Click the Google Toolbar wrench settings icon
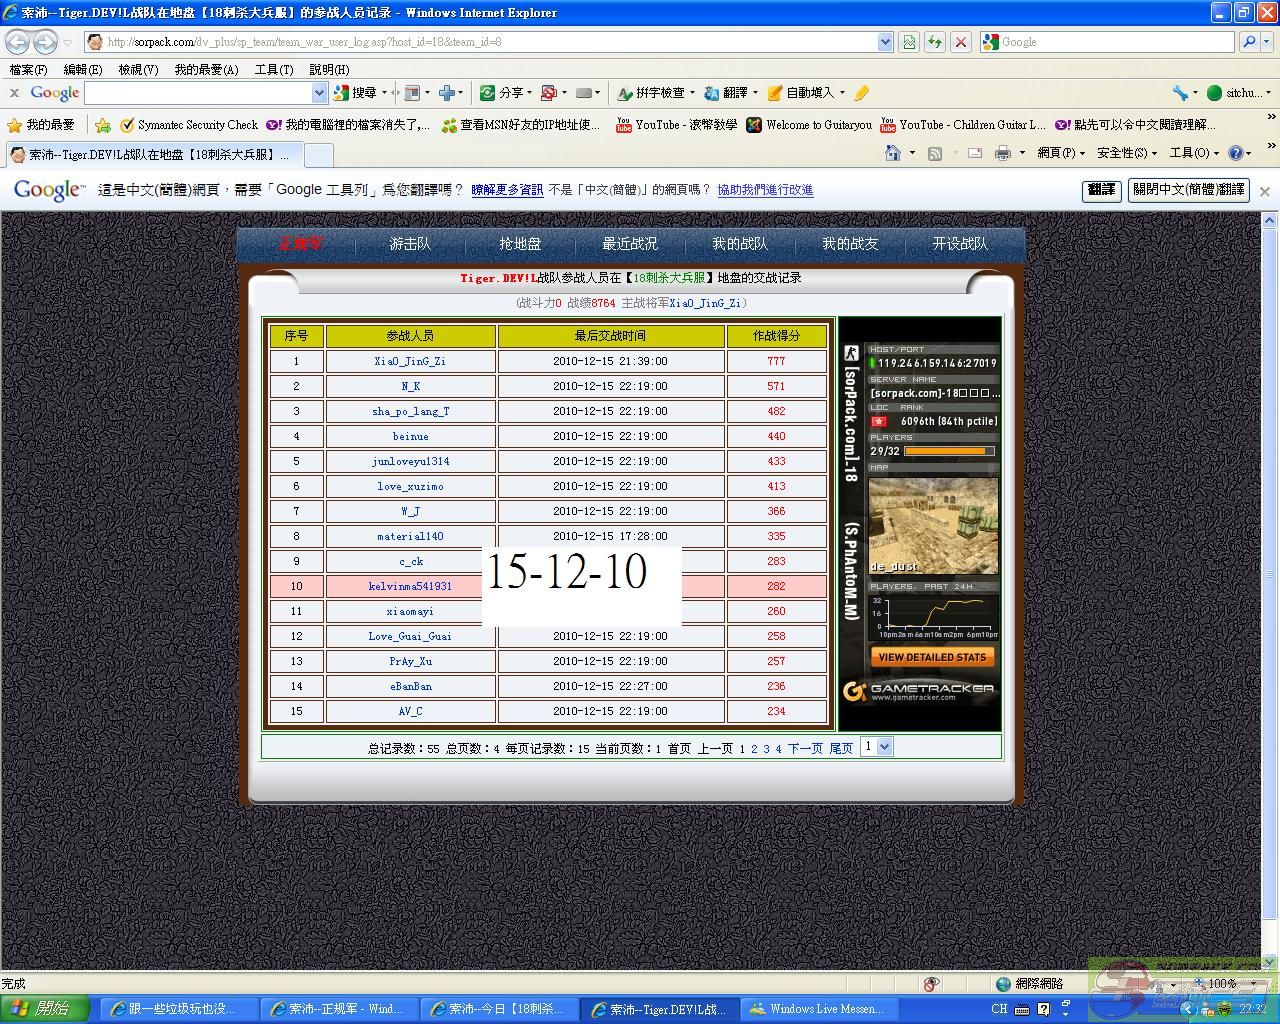1280x1024 pixels. coord(1180,93)
